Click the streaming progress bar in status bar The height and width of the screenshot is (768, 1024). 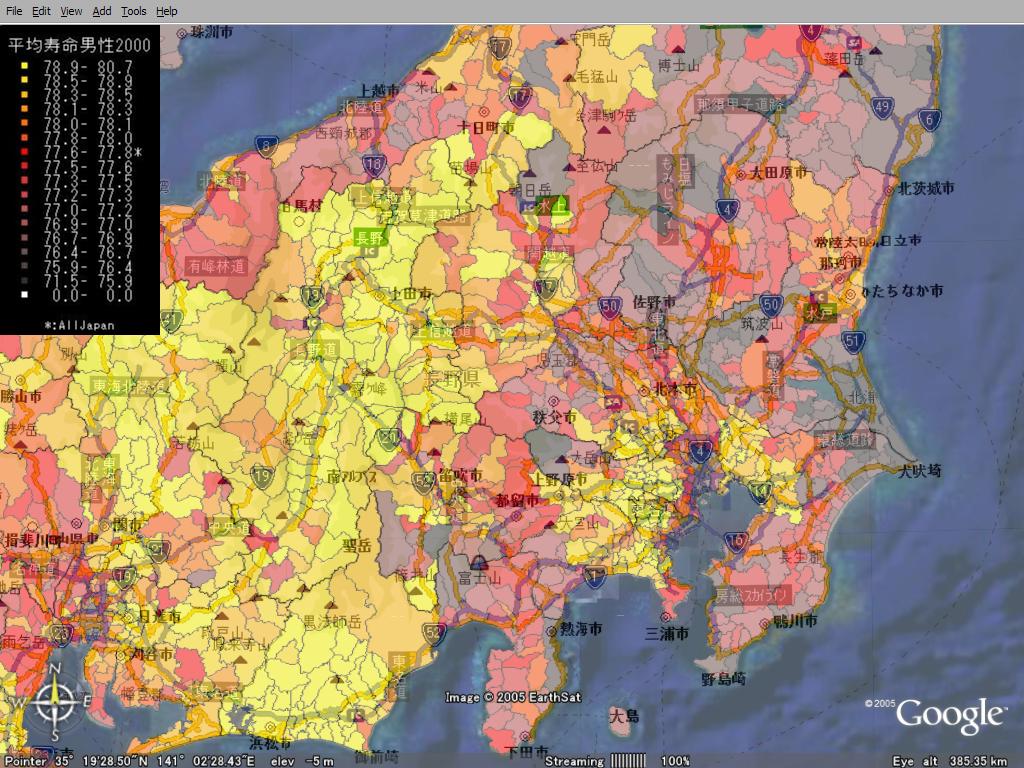(629, 761)
